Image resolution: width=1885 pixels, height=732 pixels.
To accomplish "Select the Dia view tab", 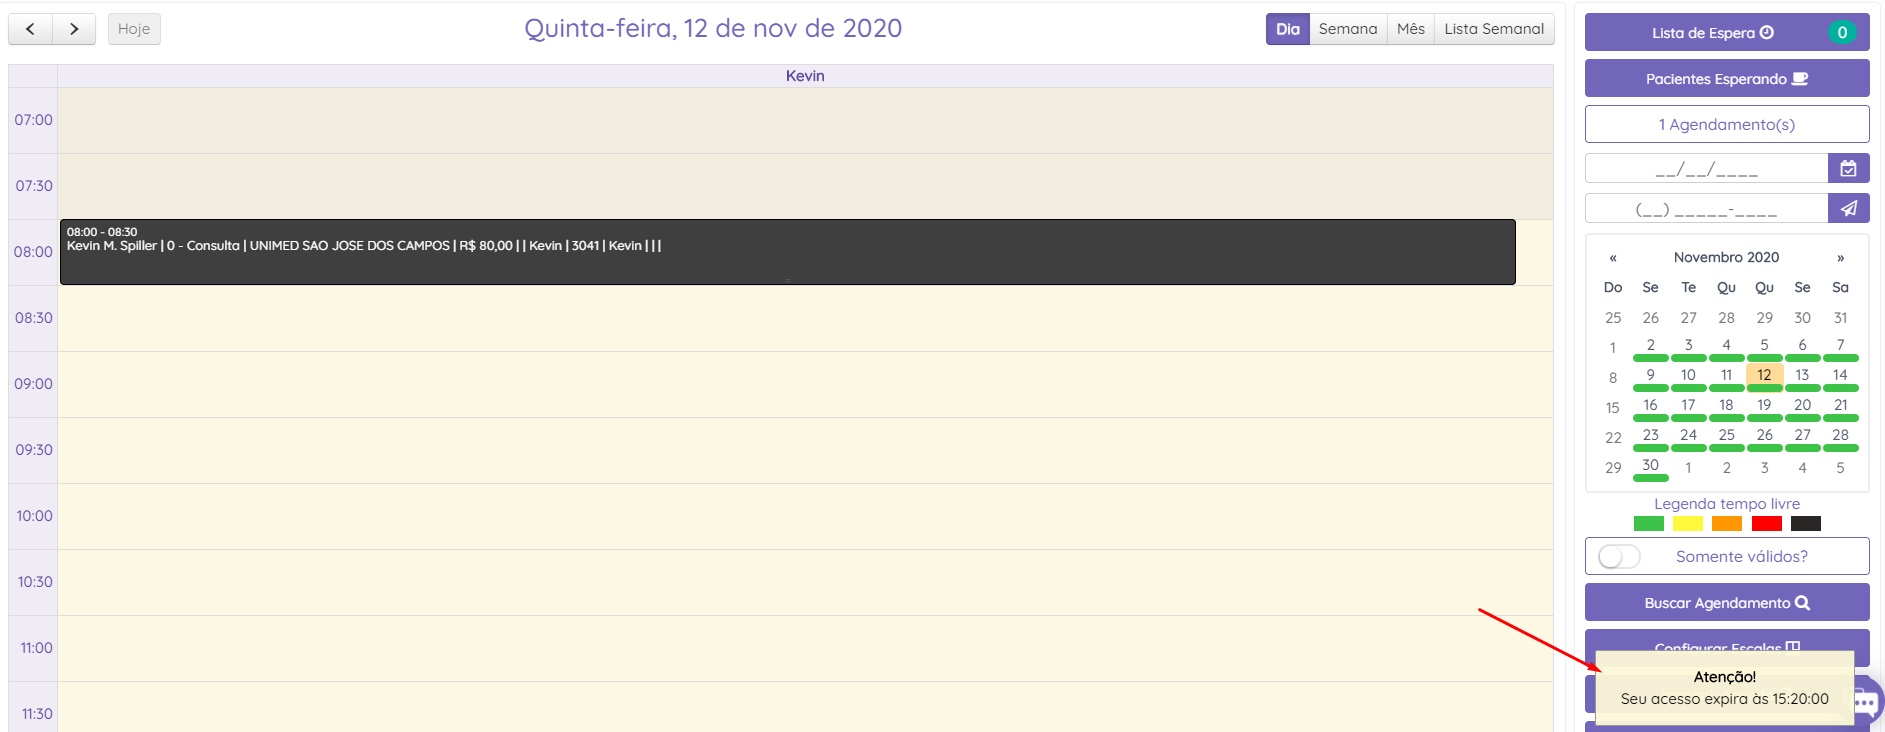I will pos(1288,29).
